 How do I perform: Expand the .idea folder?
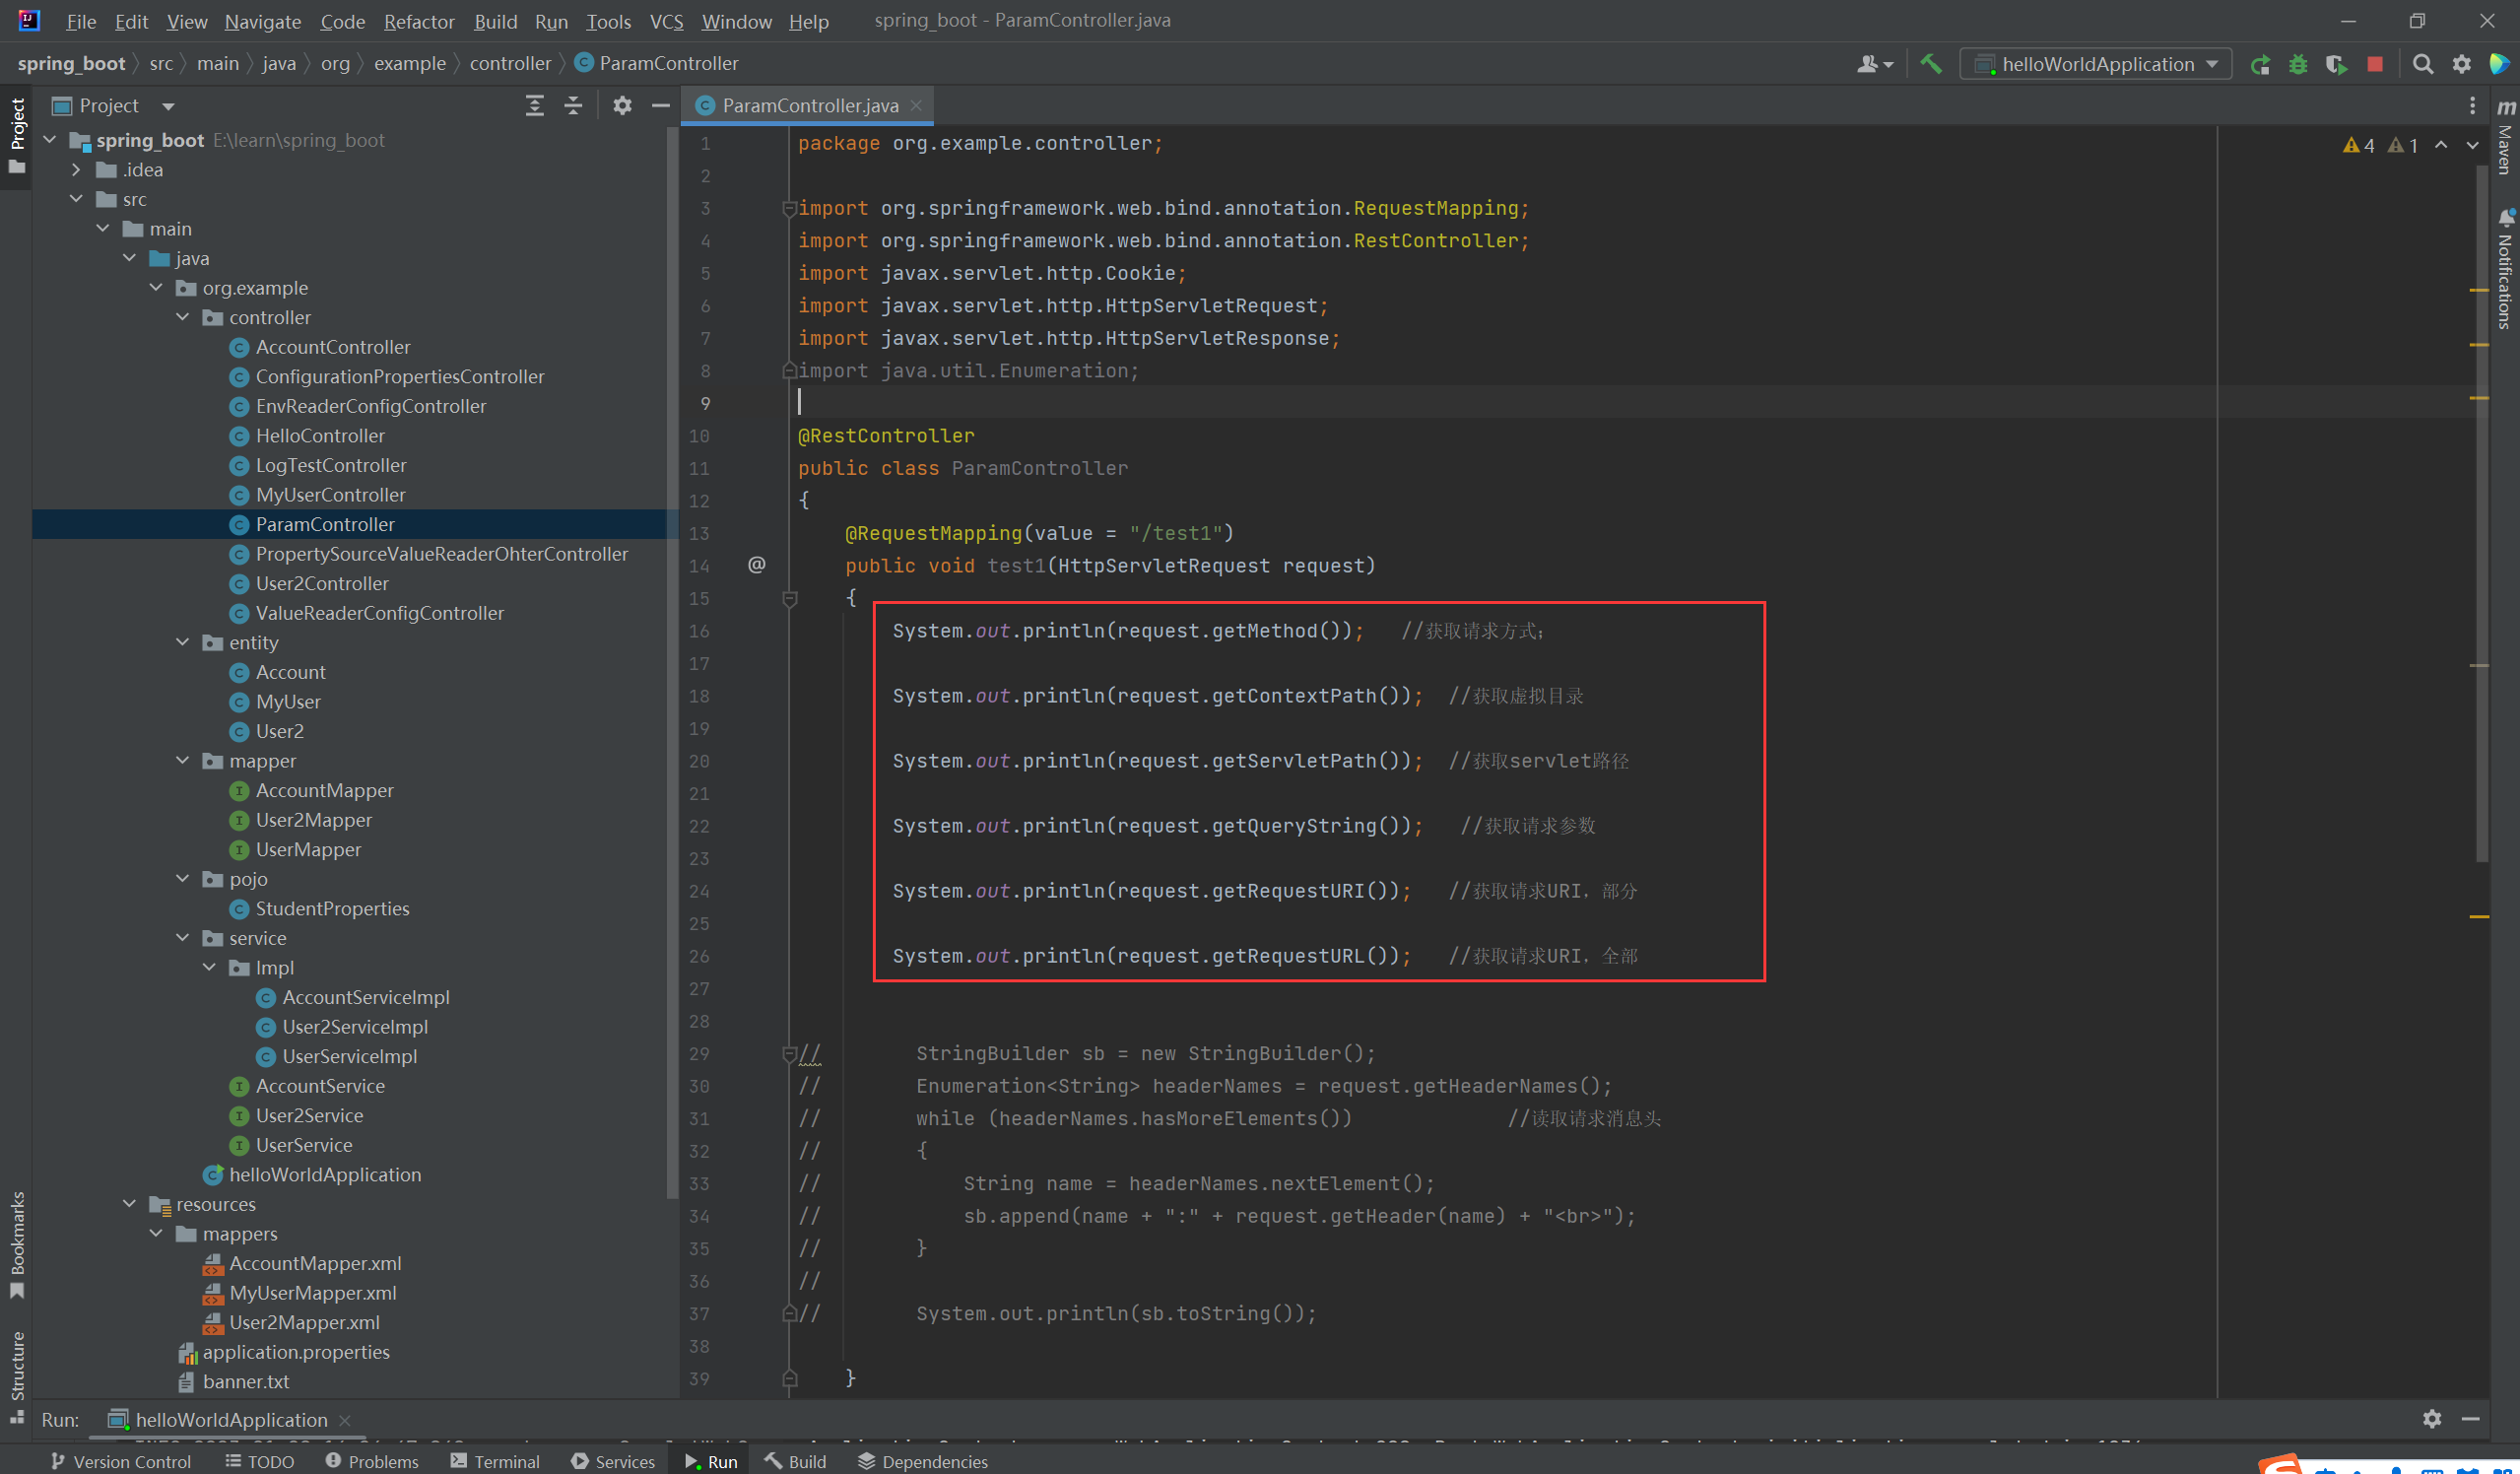(x=76, y=170)
